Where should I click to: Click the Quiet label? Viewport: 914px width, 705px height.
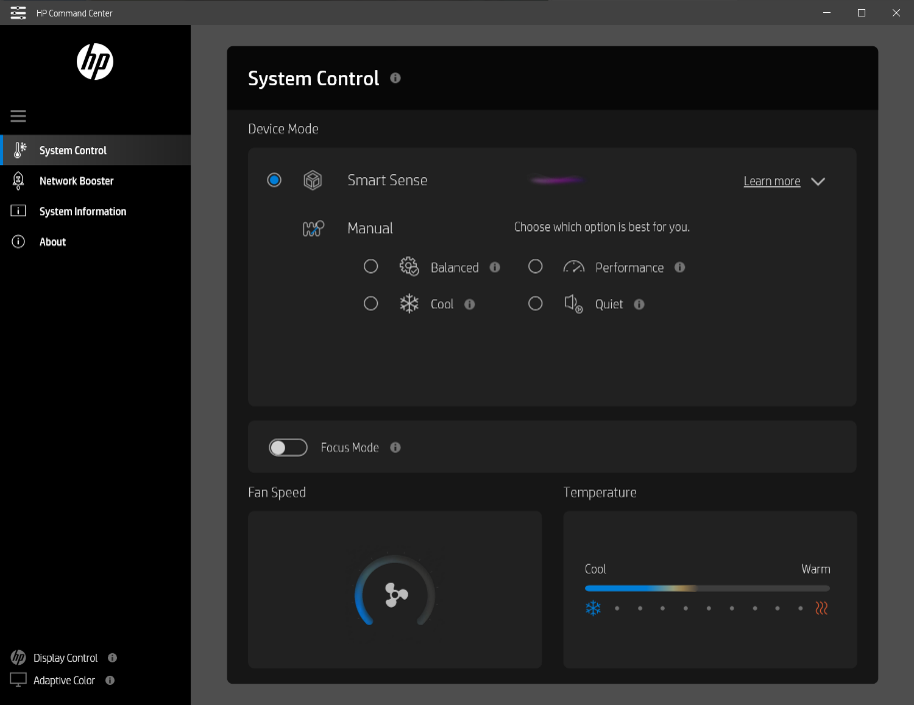click(x=609, y=304)
